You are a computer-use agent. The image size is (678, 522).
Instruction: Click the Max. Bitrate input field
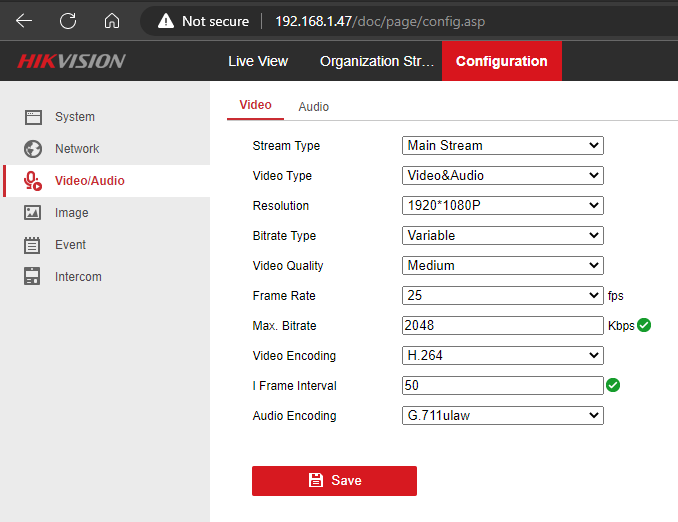(x=502, y=326)
